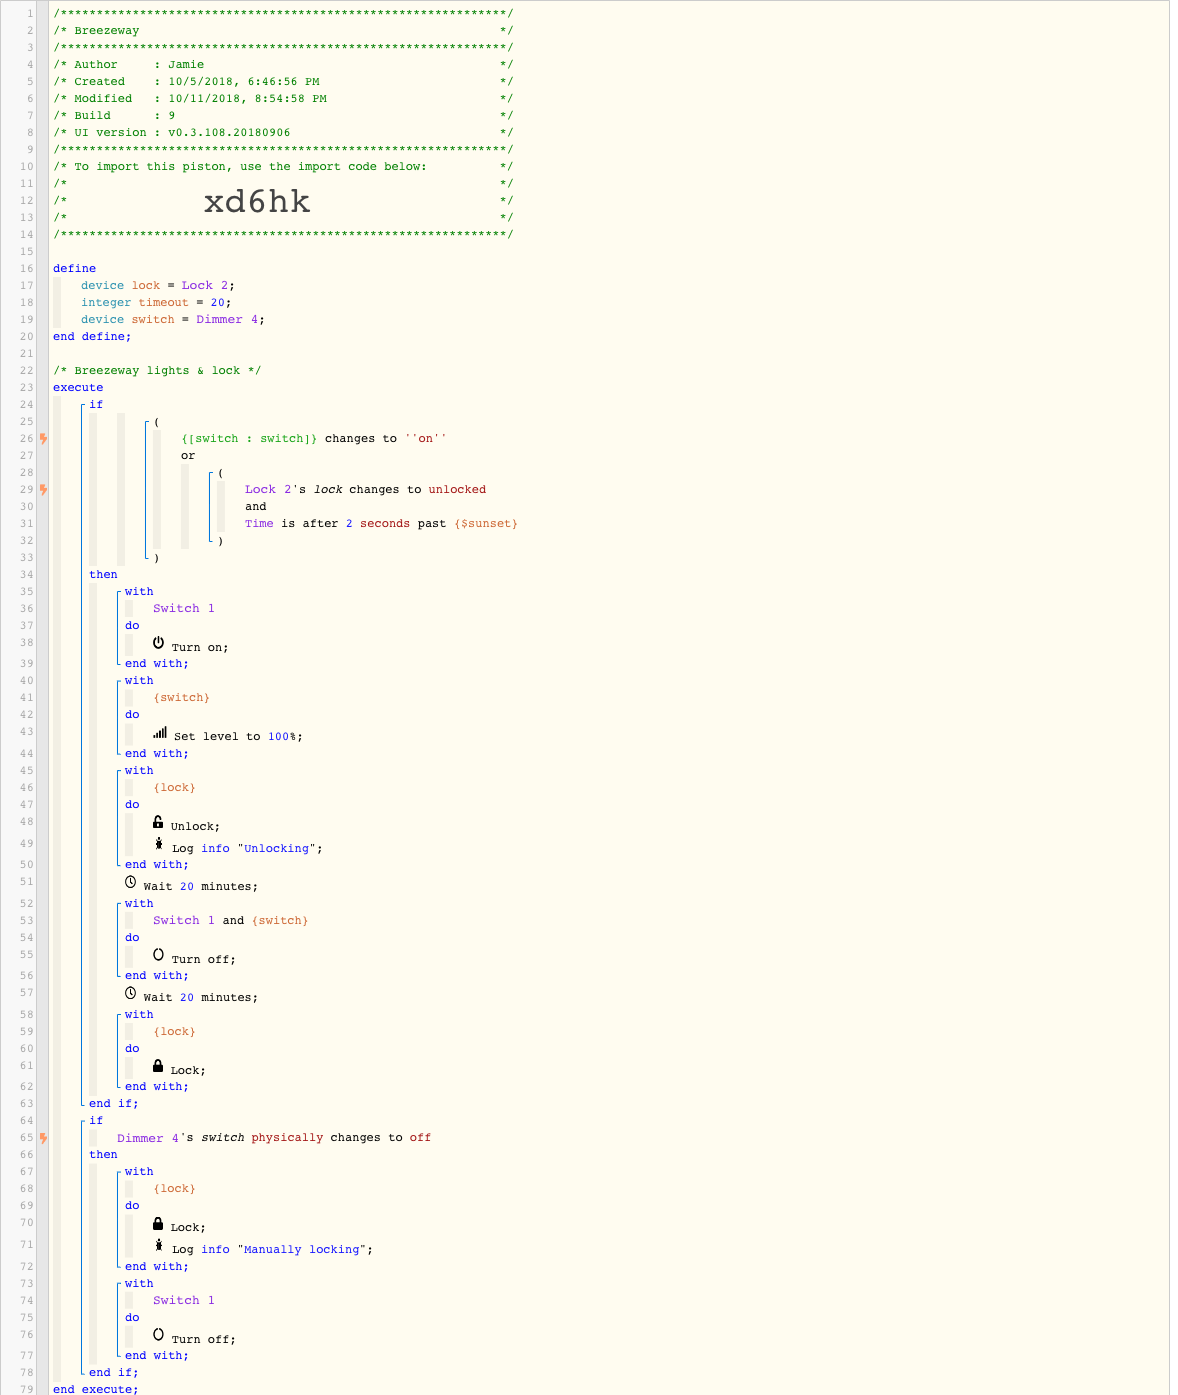
Task: Click the 'device switch = Dimmer 4;' definition
Action: point(173,319)
